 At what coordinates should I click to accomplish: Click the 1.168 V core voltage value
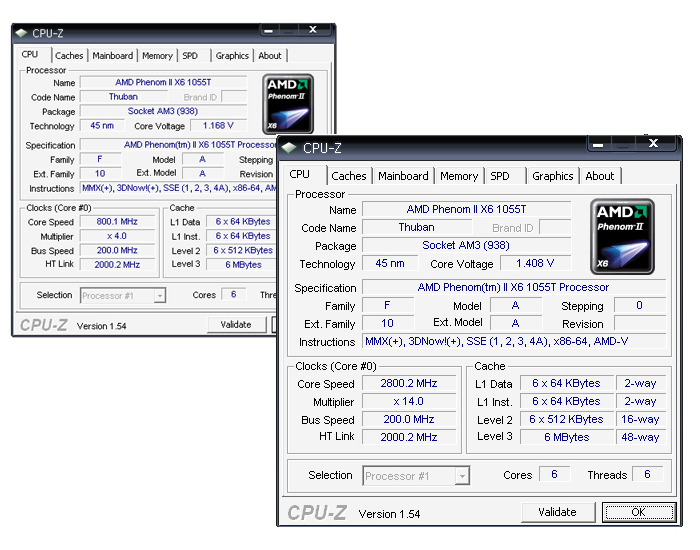(218, 125)
